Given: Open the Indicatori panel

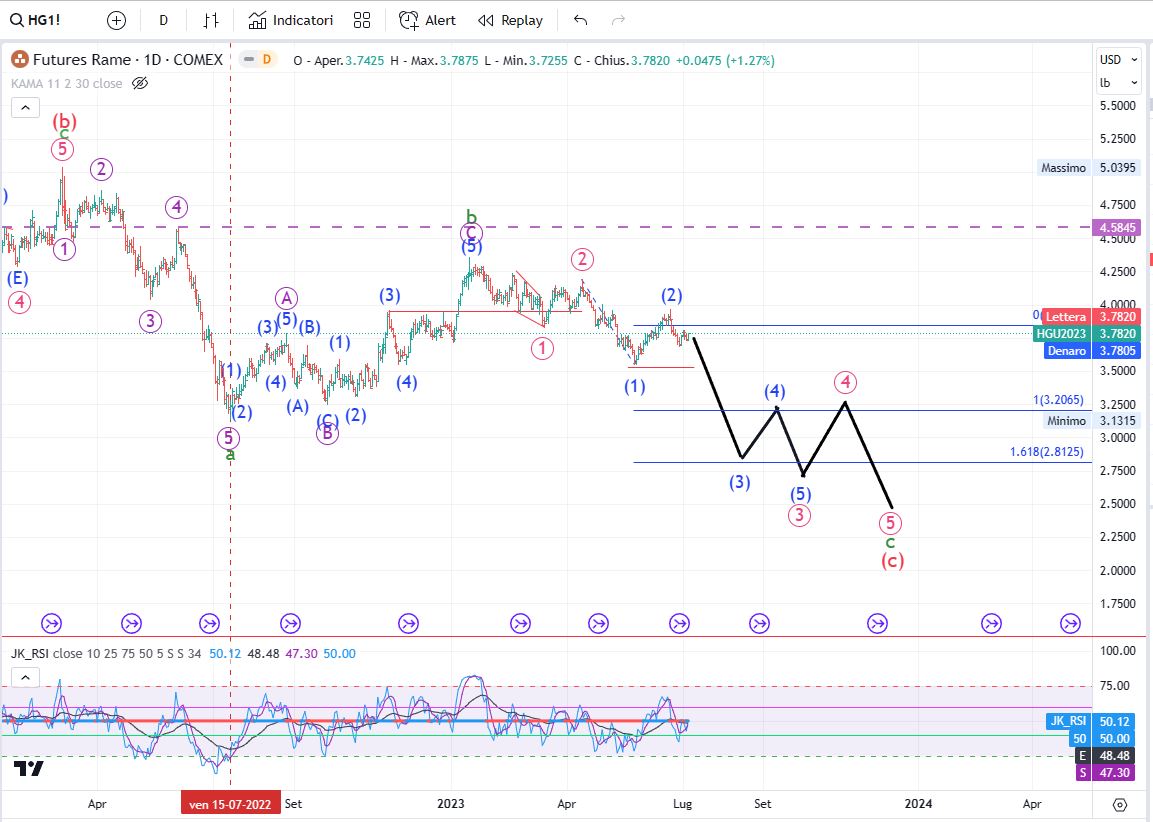Looking at the screenshot, I should pyautogui.click(x=291, y=20).
